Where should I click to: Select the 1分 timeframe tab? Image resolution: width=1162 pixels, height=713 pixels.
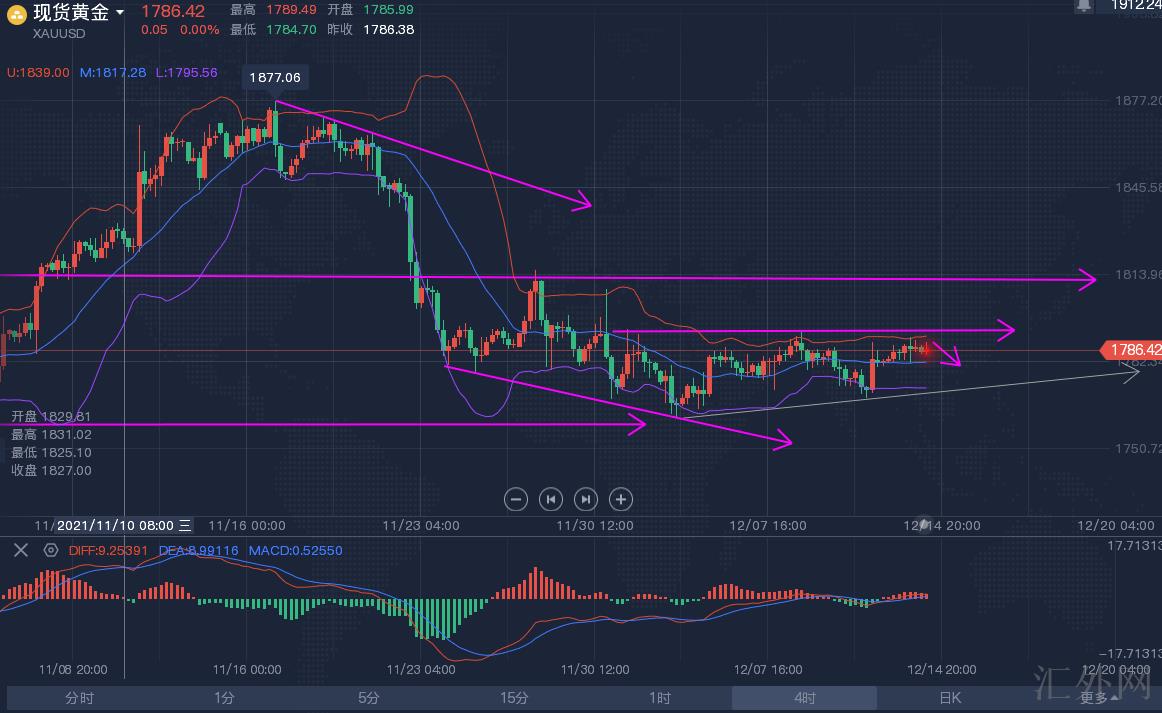click(x=224, y=697)
